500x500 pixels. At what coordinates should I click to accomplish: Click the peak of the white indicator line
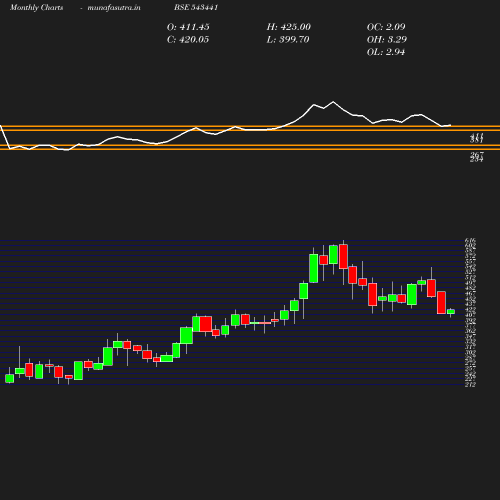333,102
